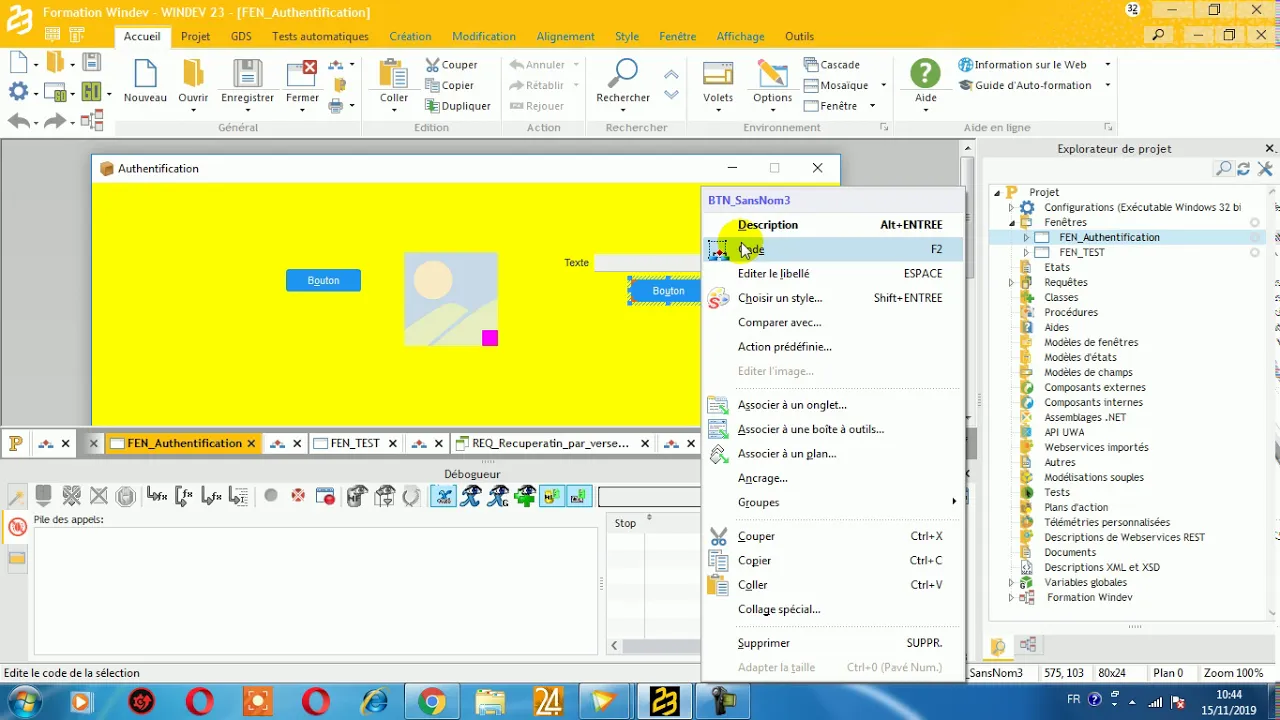Open the Coller dropdown arrow

coord(393,110)
